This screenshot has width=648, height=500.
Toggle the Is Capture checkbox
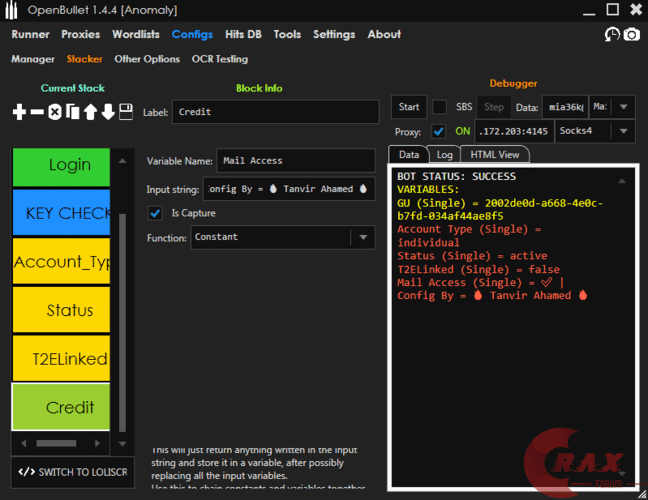pyautogui.click(x=155, y=213)
